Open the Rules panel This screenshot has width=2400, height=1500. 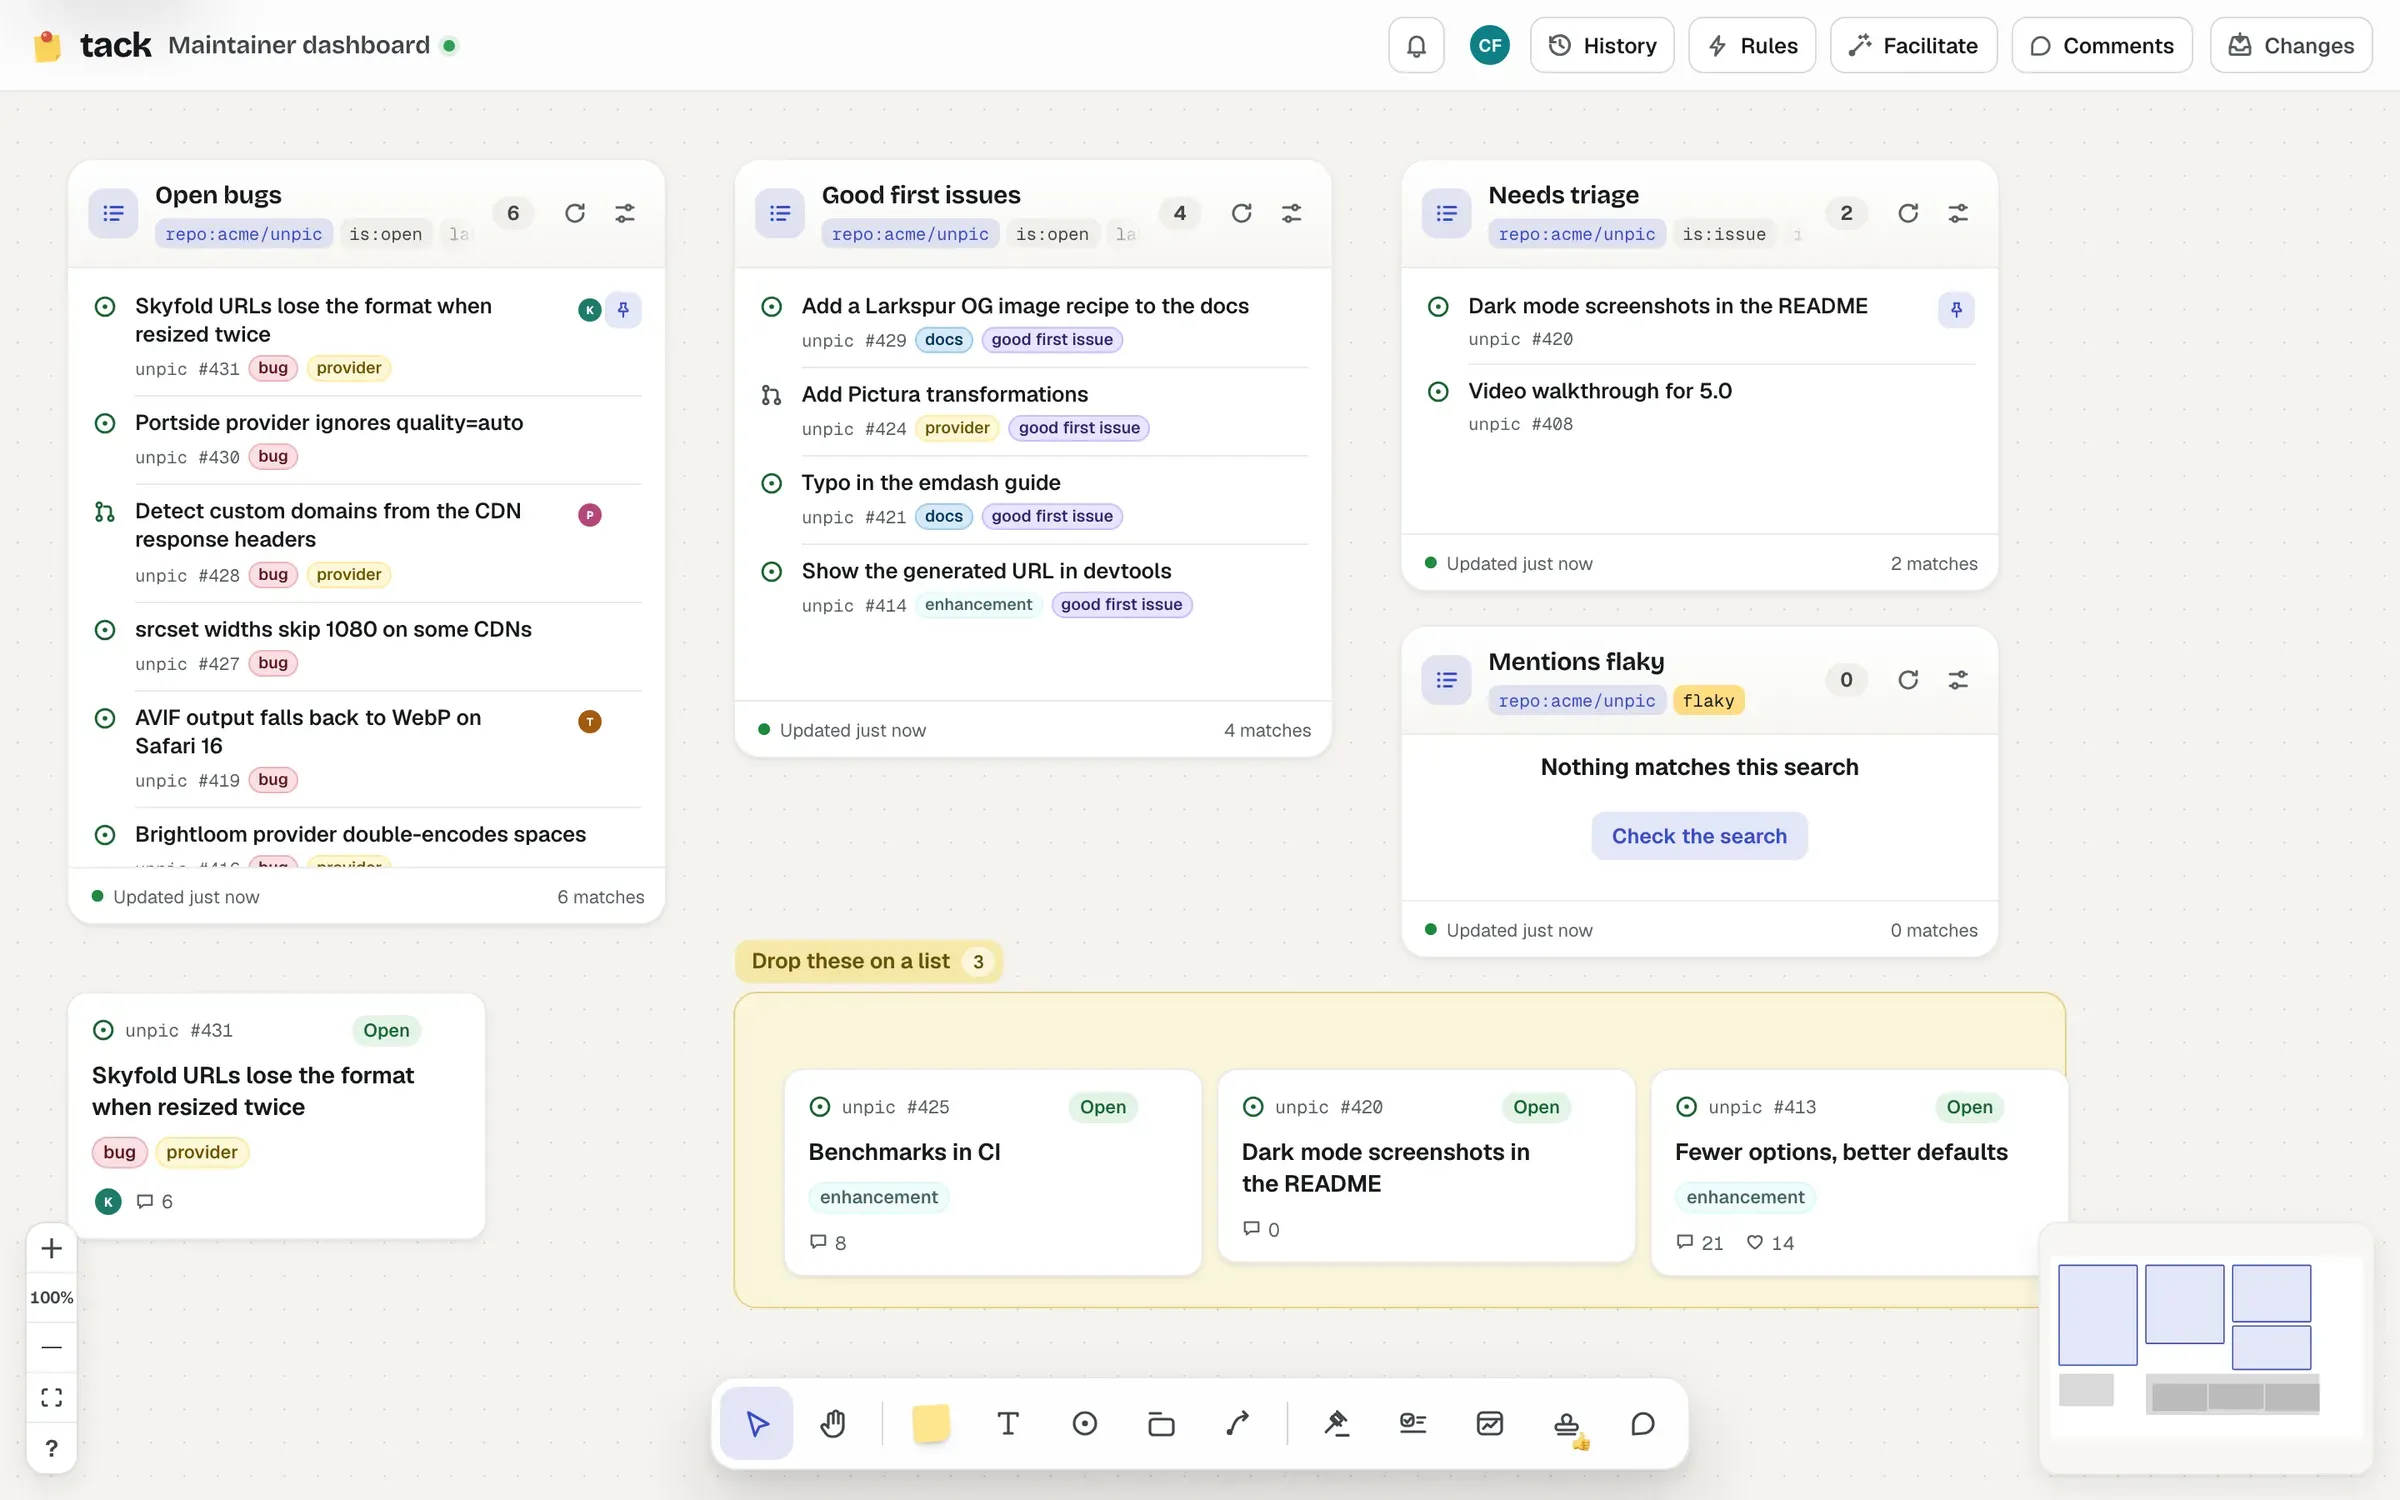pos(1752,45)
